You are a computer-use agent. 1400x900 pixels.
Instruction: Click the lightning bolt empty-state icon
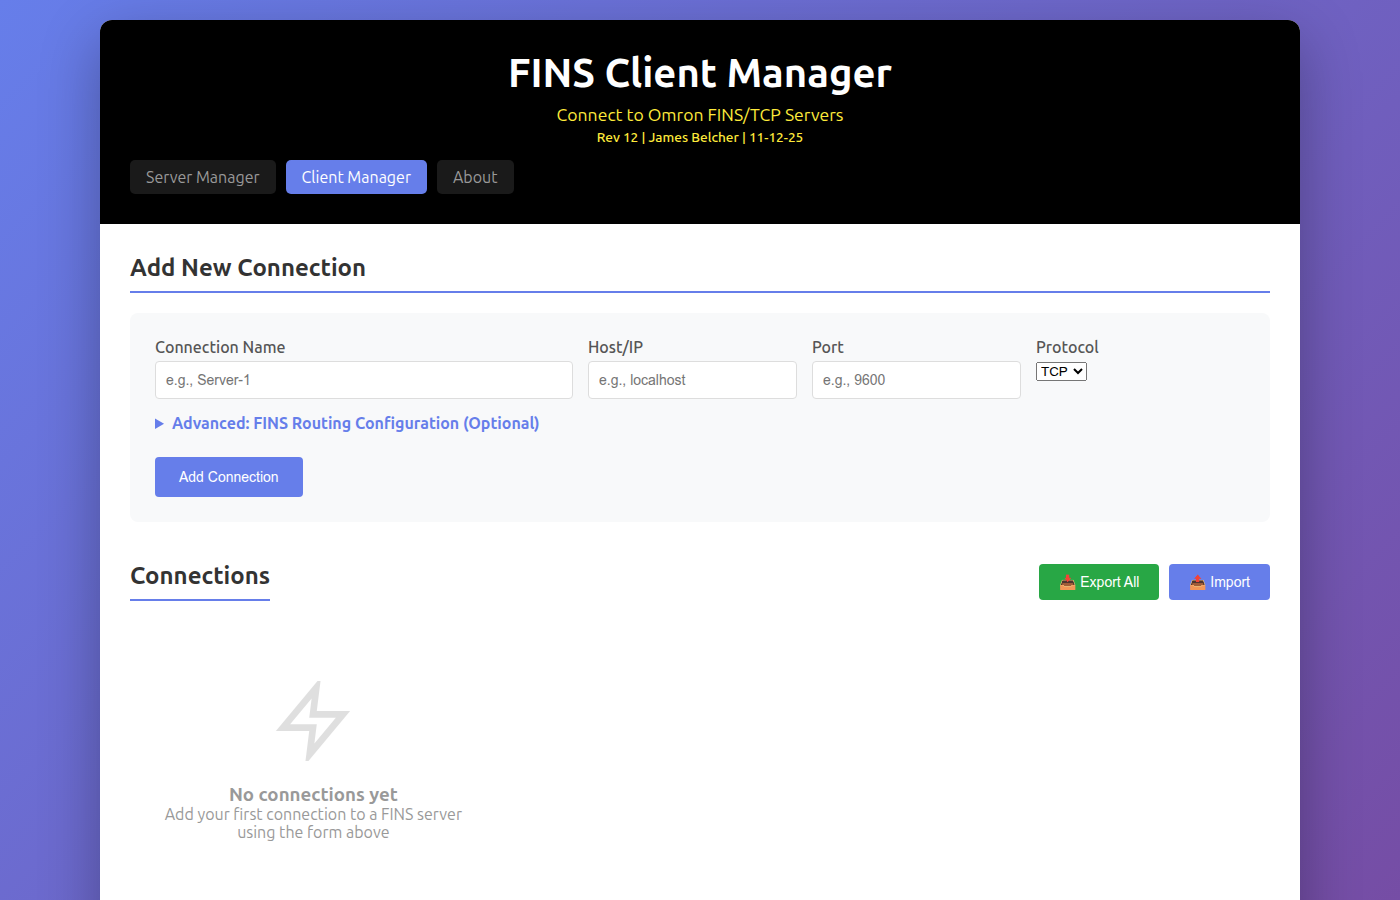coord(313,721)
